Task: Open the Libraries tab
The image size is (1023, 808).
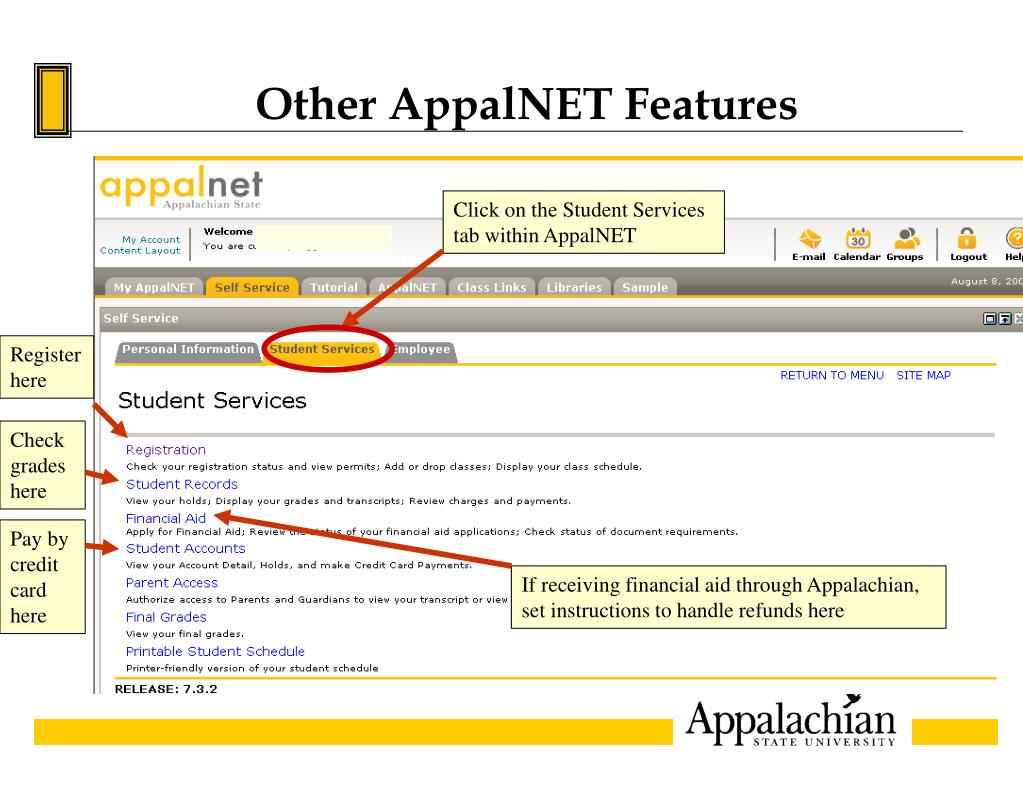Action: (574, 287)
